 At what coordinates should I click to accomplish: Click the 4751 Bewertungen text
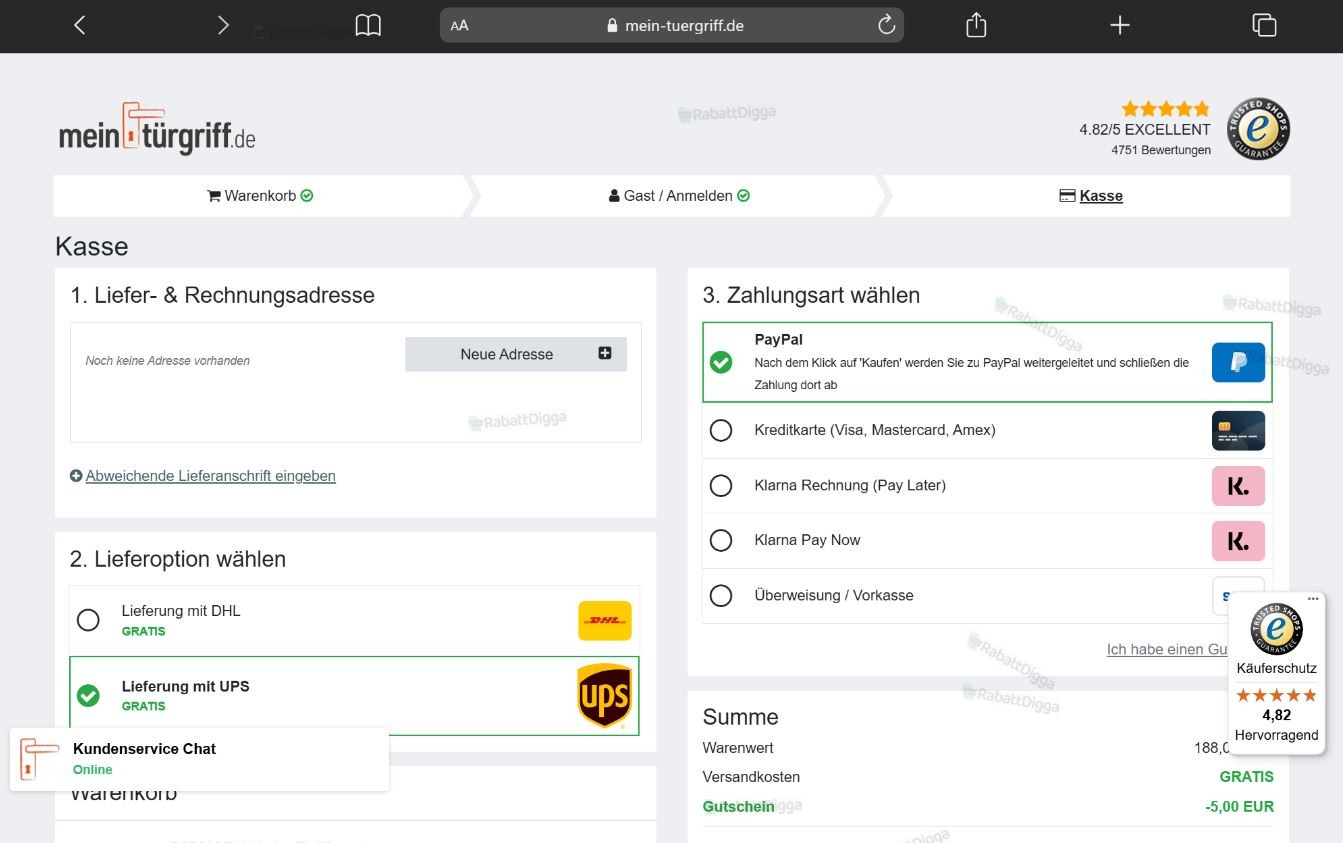1161,150
